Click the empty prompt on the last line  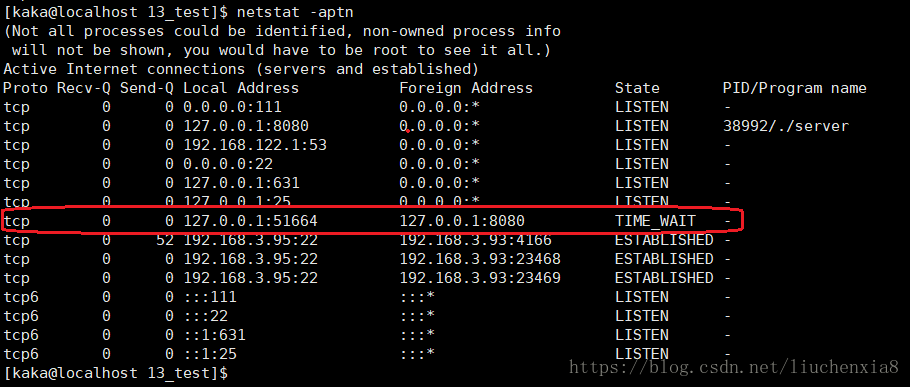115,372
